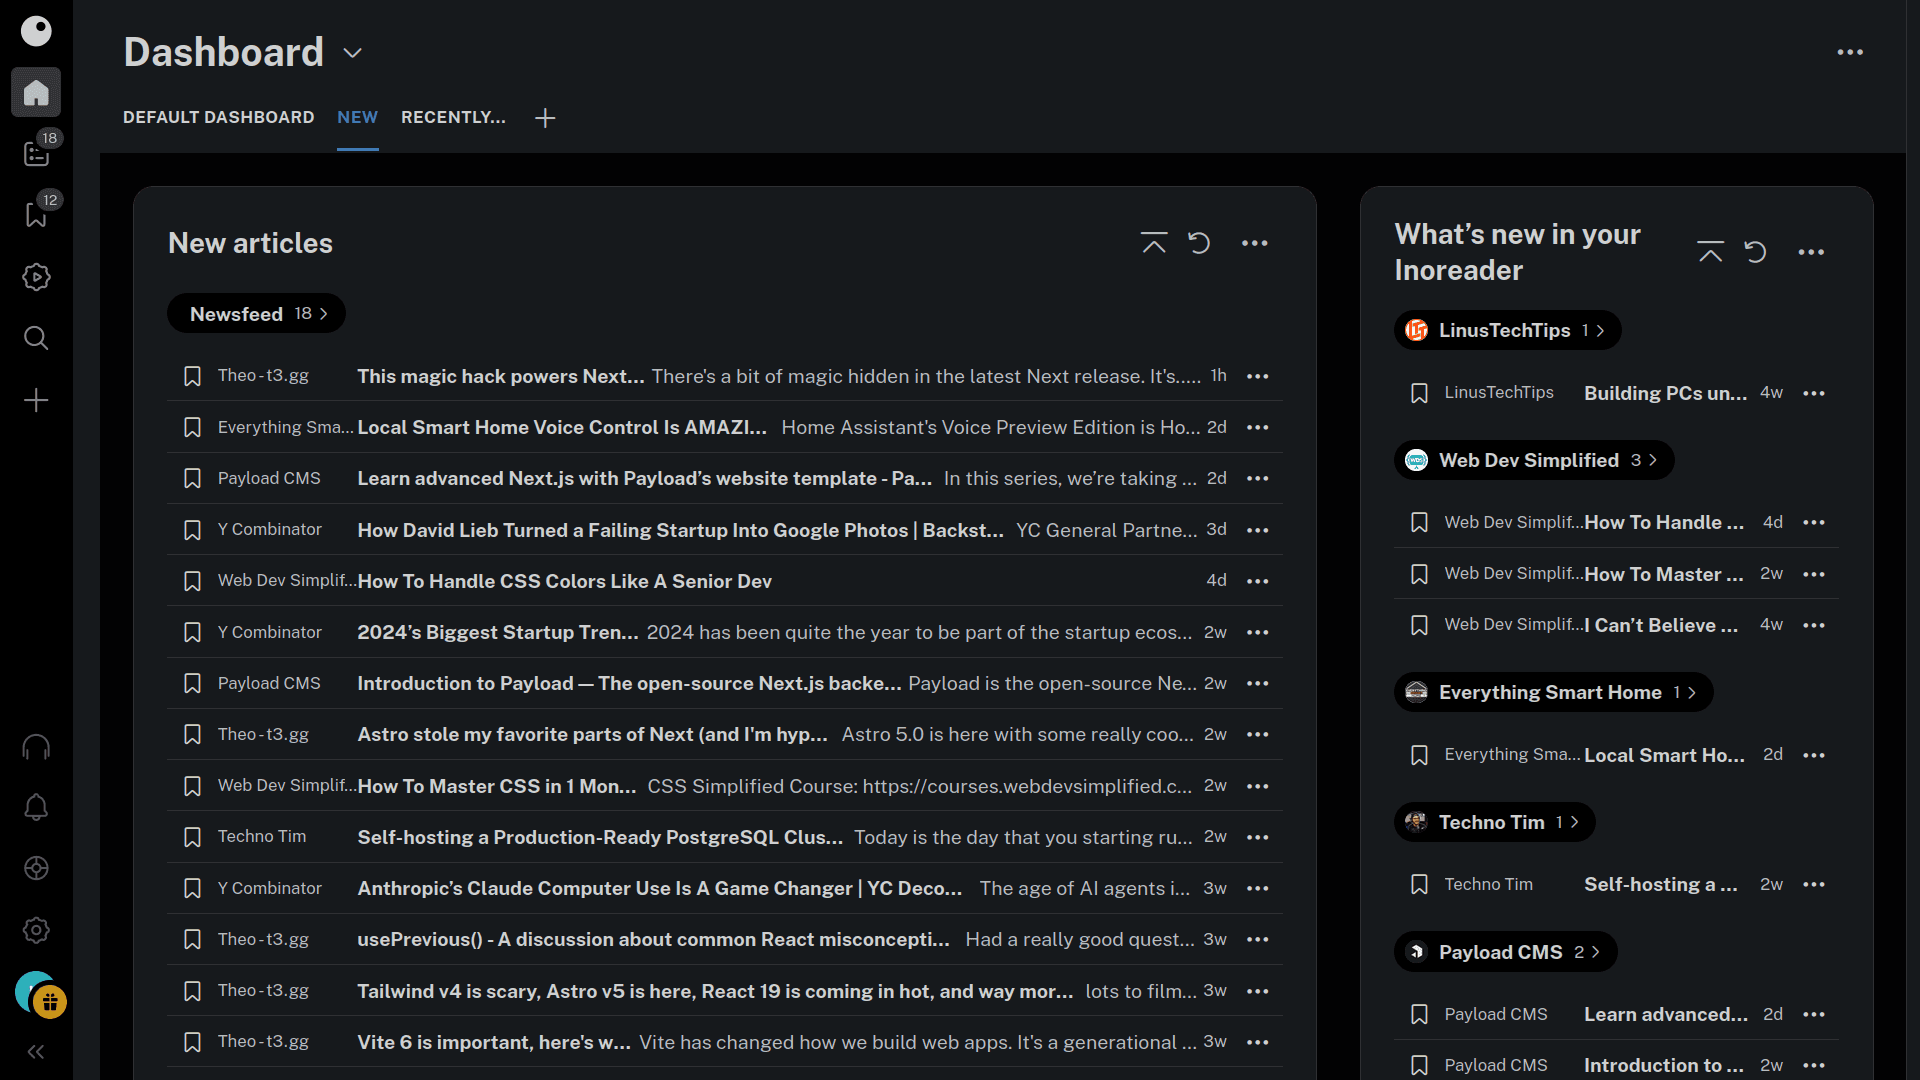
Task: Bookmark 'How To Handle CSS Colors' in New articles
Action: coord(192,581)
